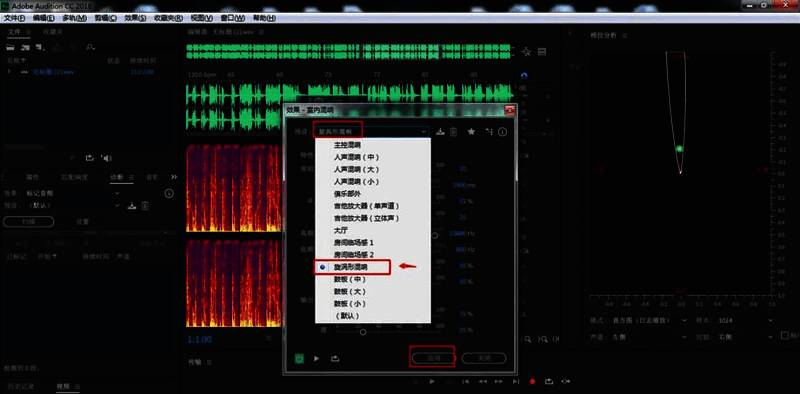Main transport play button

tap(432, 381)
